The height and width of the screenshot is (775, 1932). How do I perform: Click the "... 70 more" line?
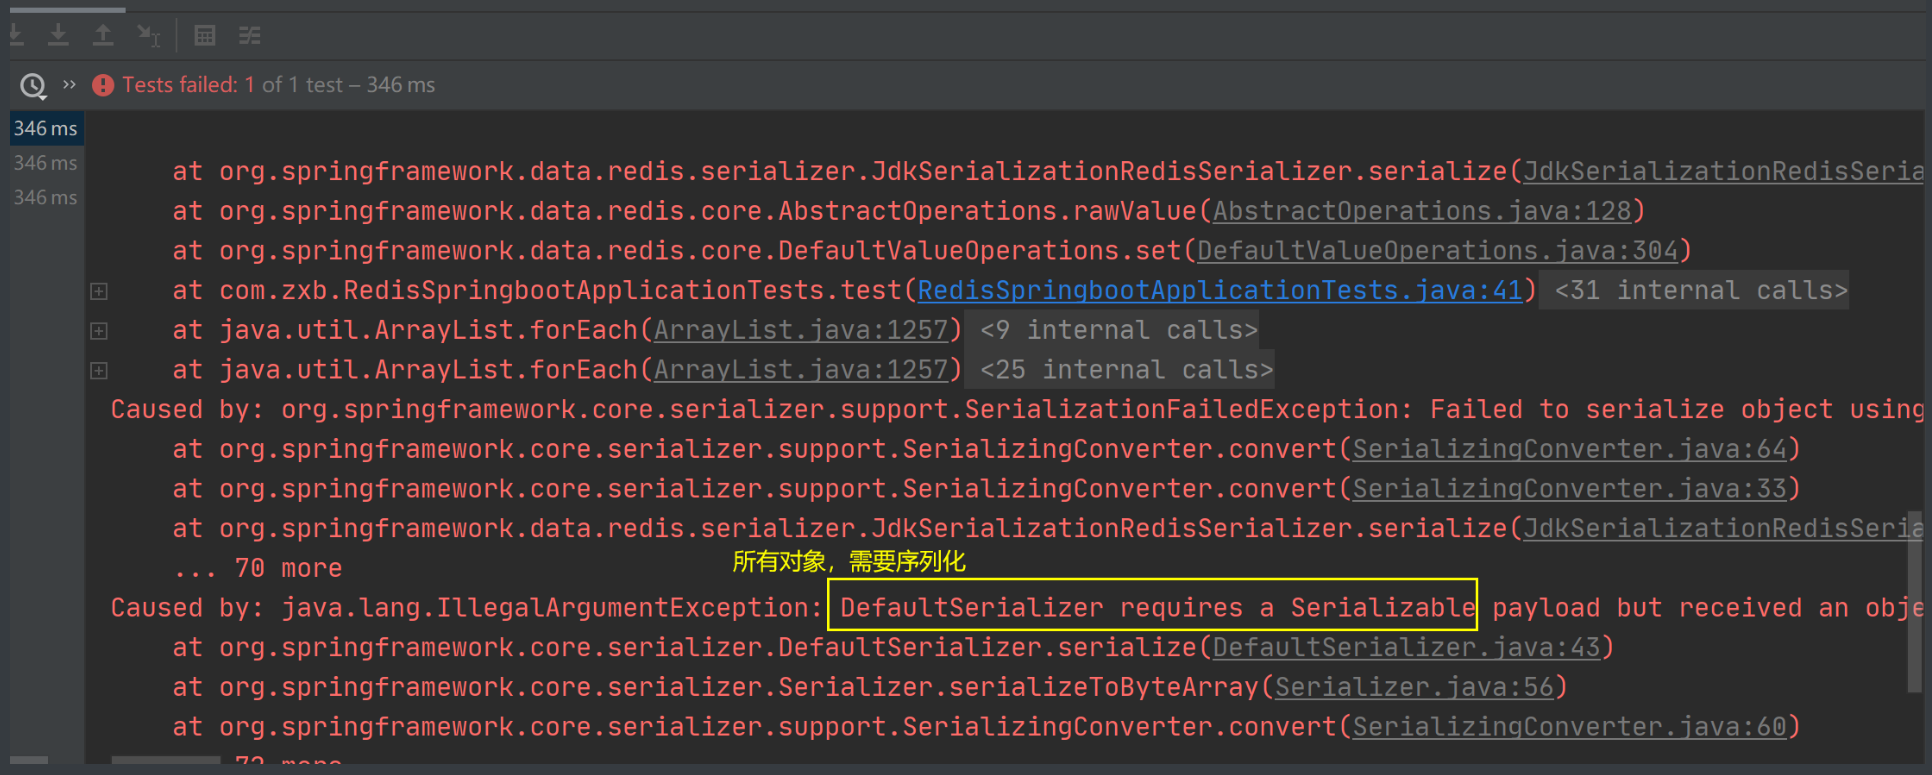[258, 568]
